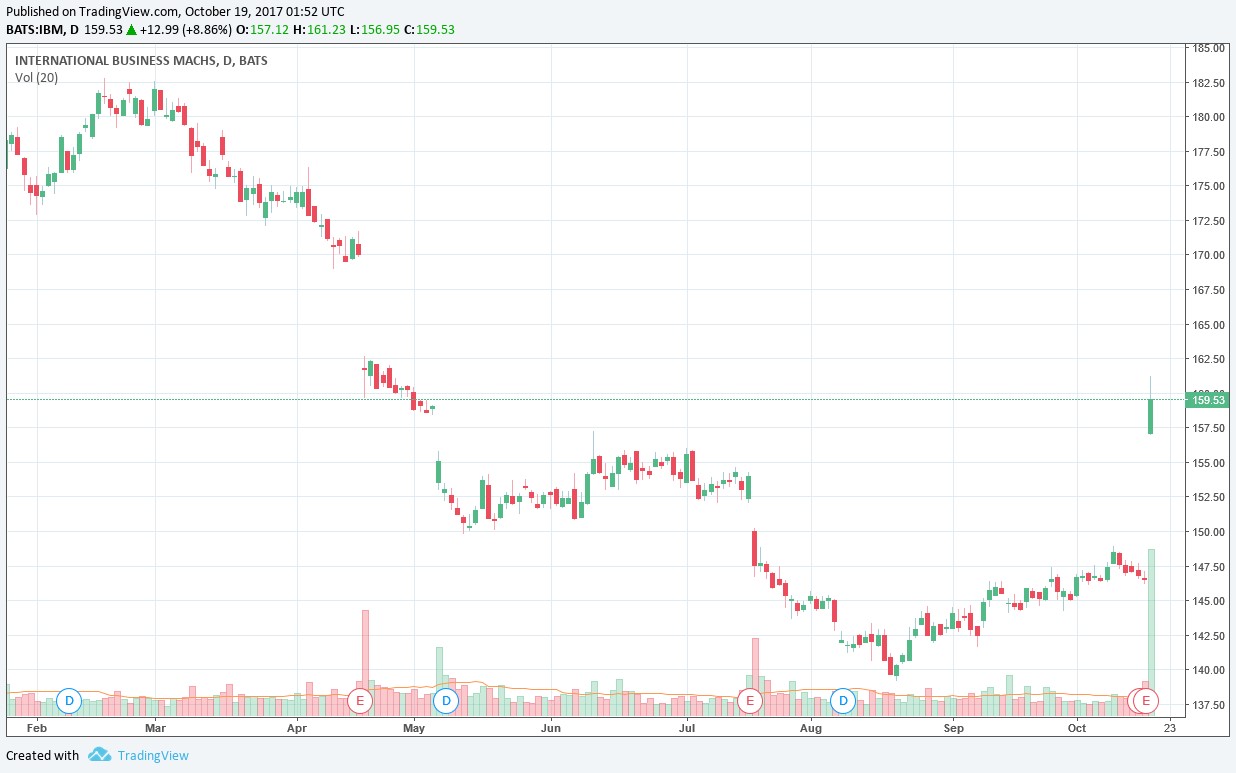Image resolution: width=1236 pixels, height=773 pixels.
Task: Click the 185.00 level on price axis
Action: pos(1208,48)
